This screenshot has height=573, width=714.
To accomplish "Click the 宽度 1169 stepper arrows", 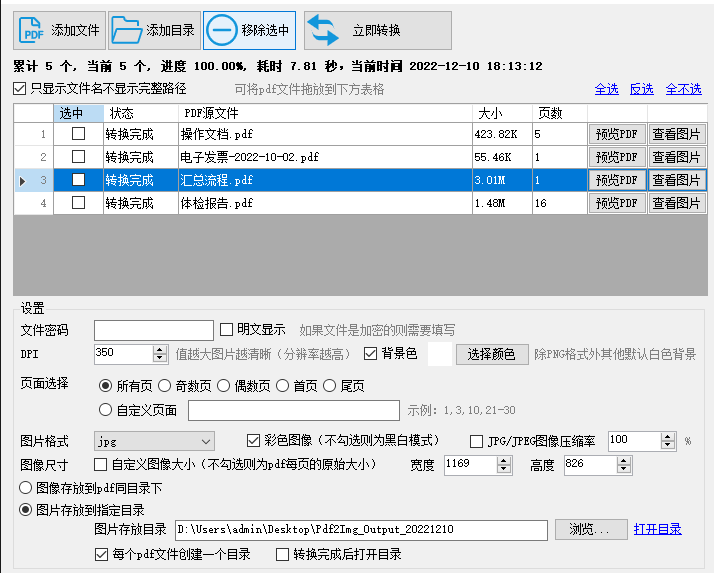I will (504, 465).
